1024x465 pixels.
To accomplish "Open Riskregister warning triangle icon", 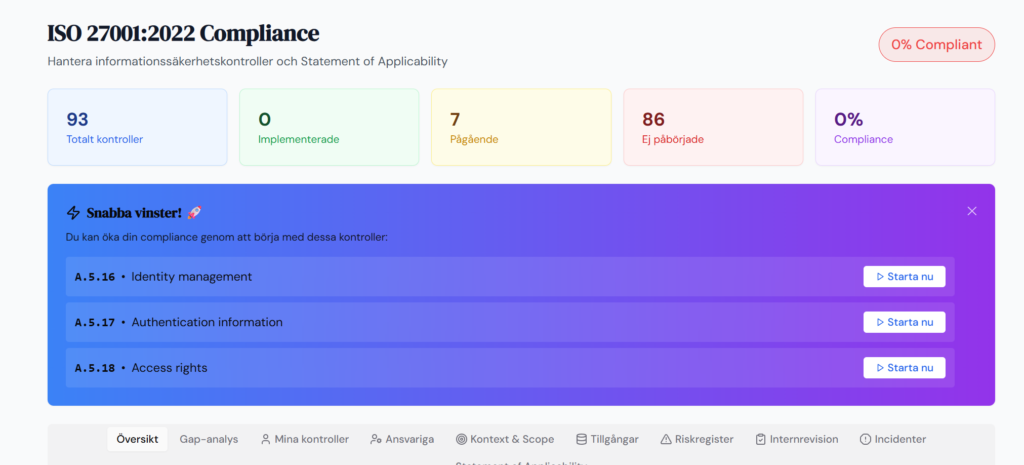I will coord(666,439).
